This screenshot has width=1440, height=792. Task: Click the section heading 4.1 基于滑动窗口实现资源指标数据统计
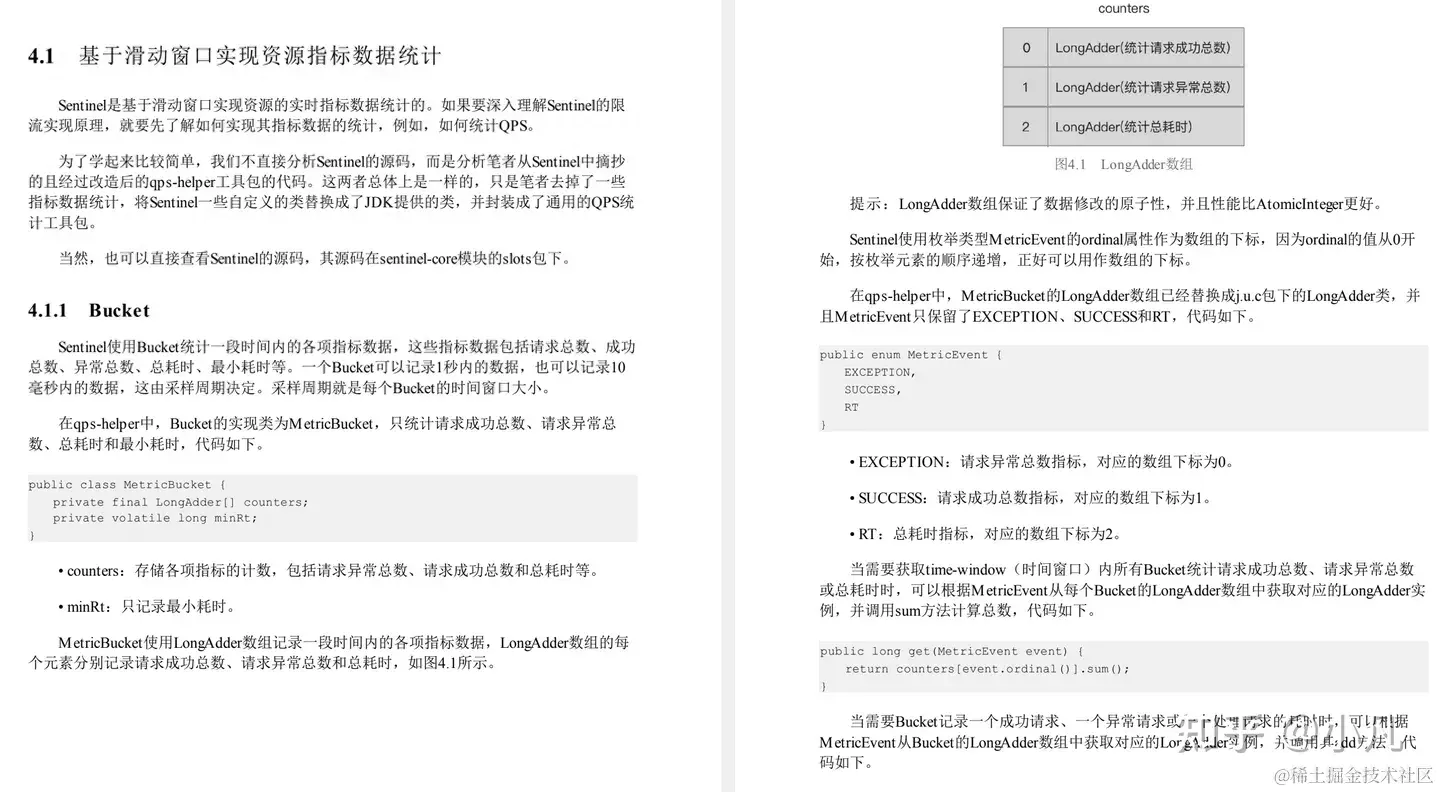(x=234, y=56)
